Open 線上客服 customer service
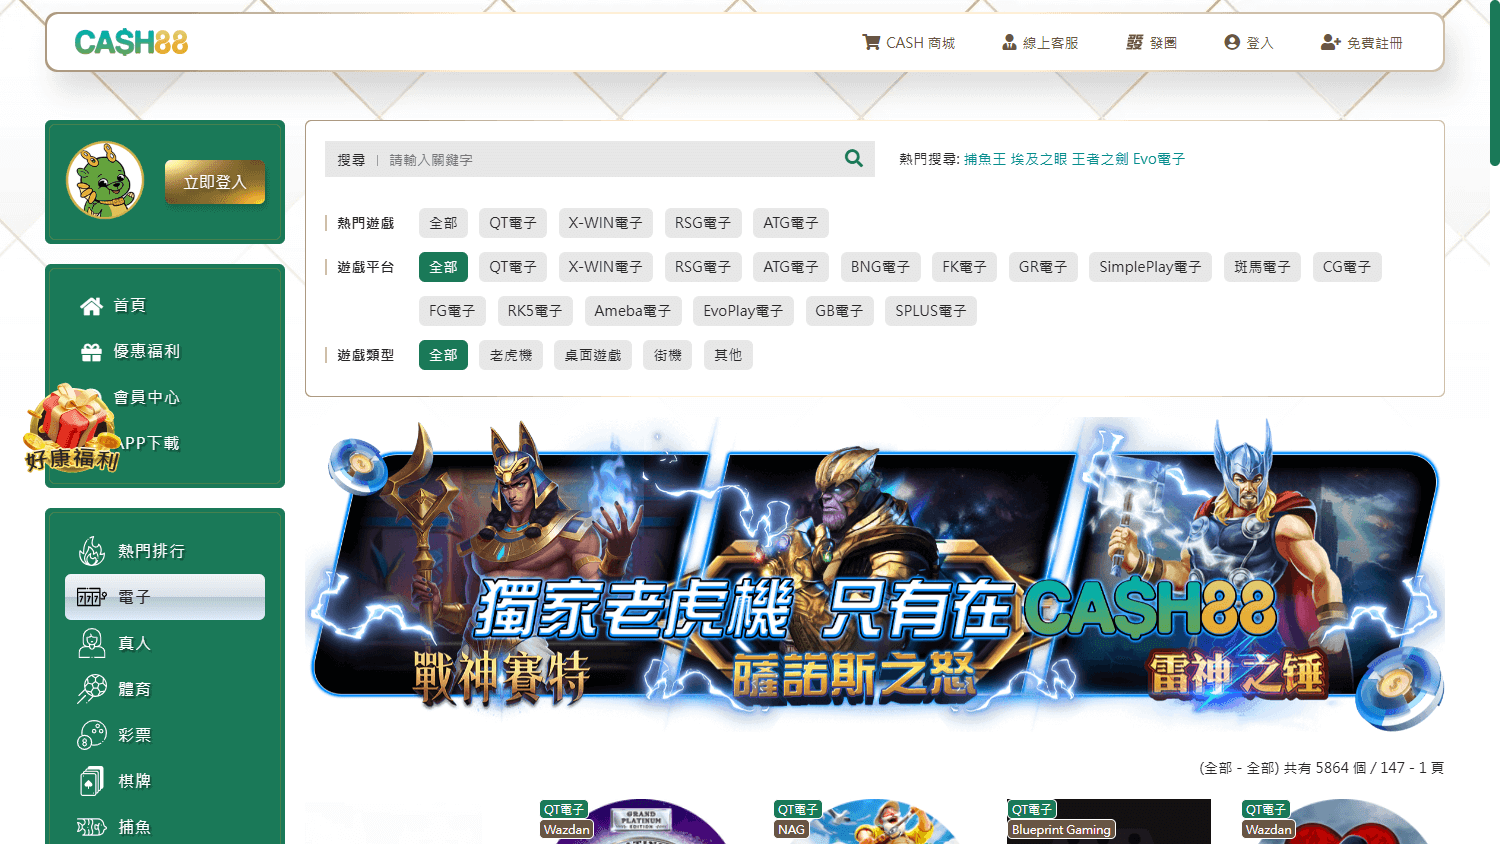 1040,43
